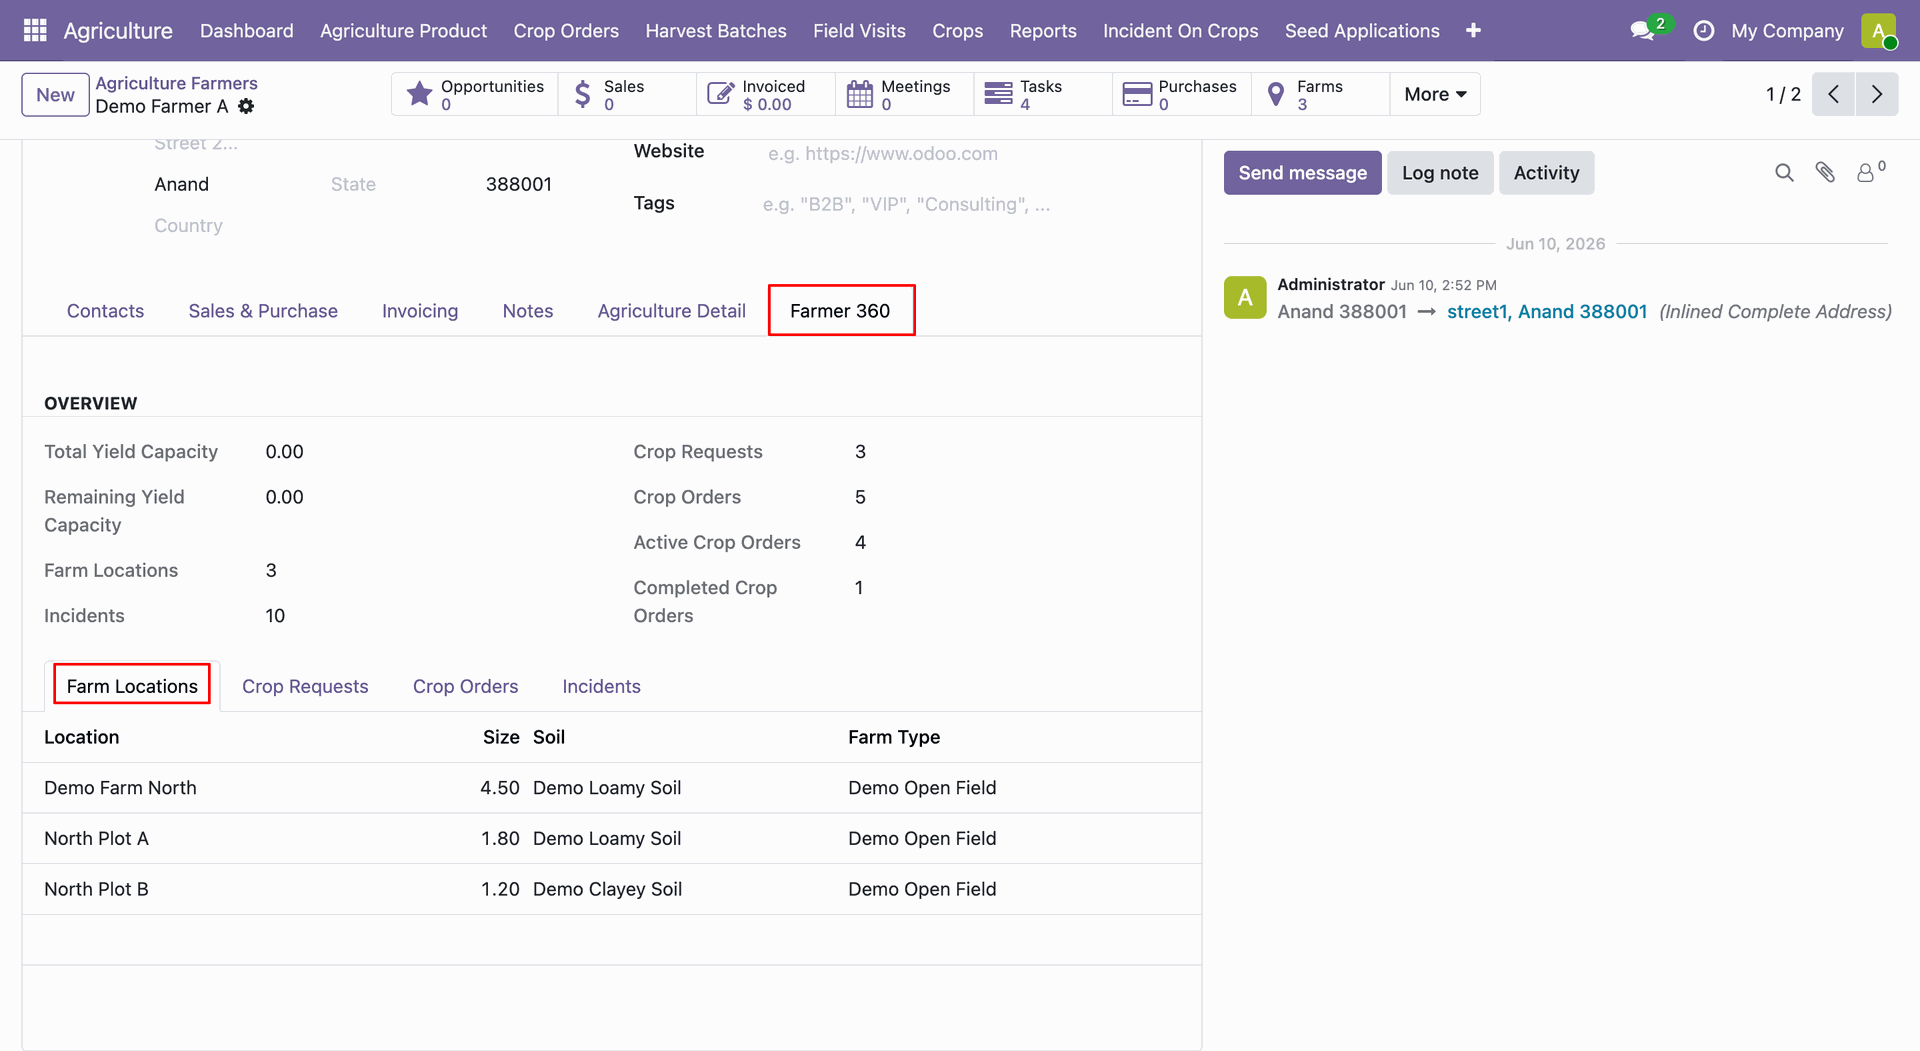The width and height of the screenshot is (1920, 1051).
Task: Add a menu with the plus icon
Action: (x=1473, y=30)
